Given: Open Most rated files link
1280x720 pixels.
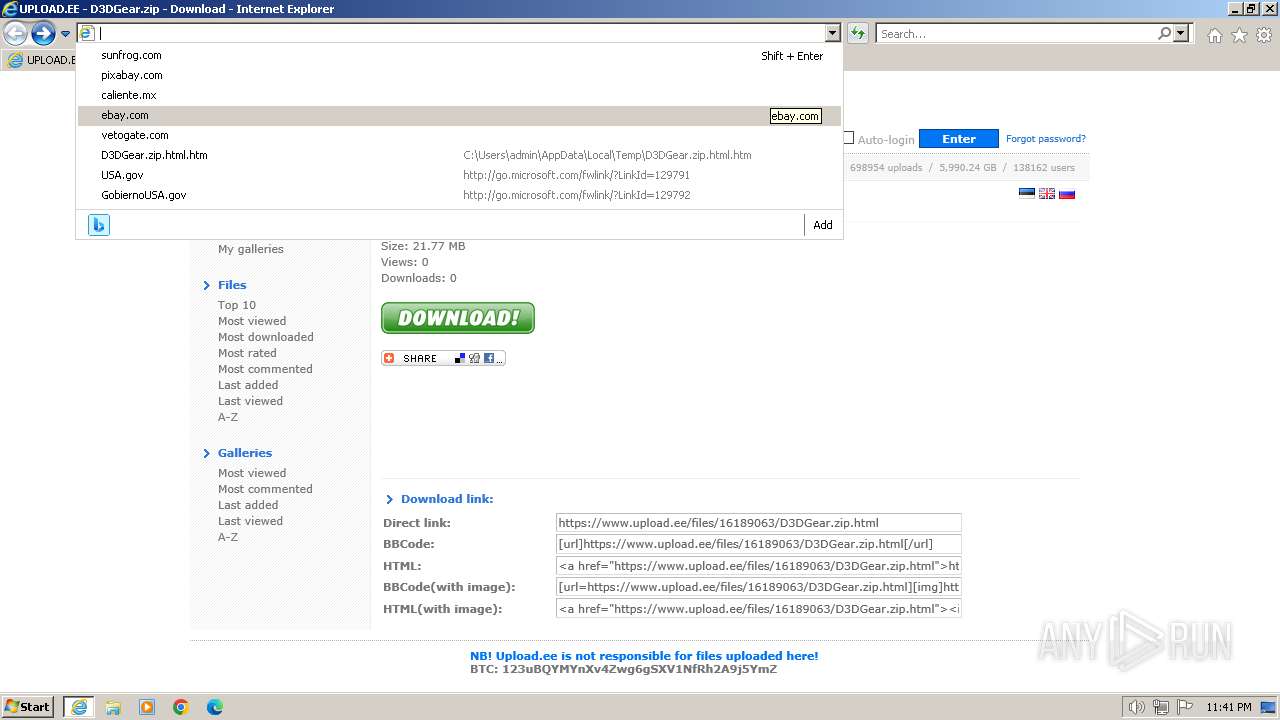Looking at the screenshot, I should (x=247, y=353).
